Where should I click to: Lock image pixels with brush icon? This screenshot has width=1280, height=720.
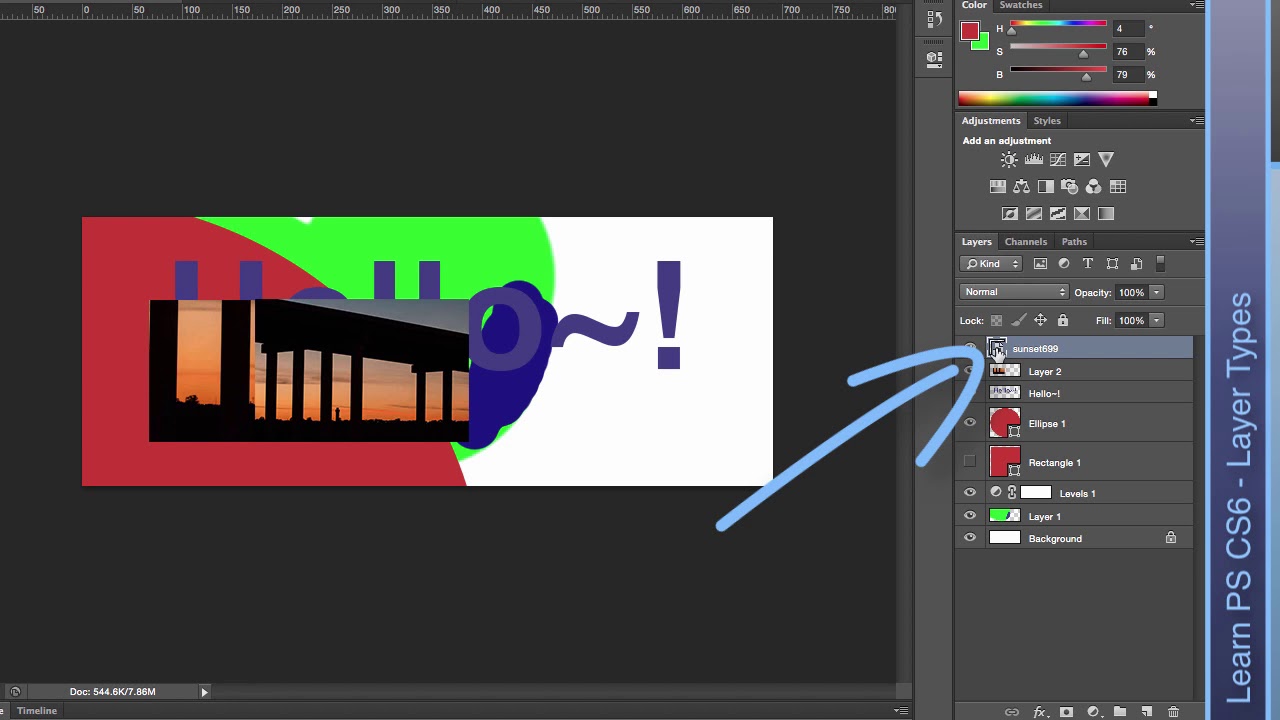pos(1018,321)
